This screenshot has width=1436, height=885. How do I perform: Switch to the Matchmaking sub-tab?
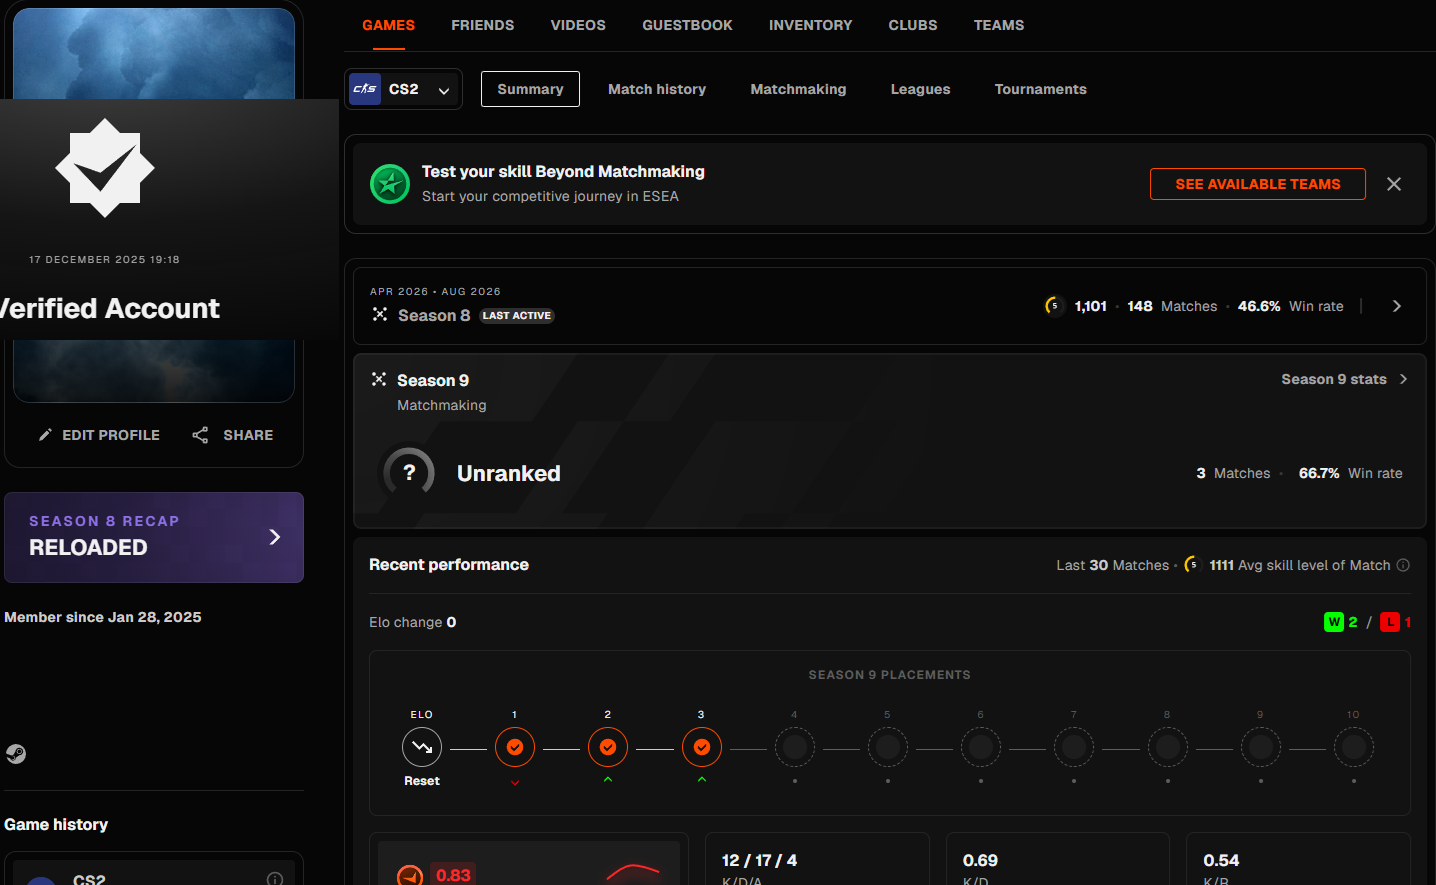(798, 89)
